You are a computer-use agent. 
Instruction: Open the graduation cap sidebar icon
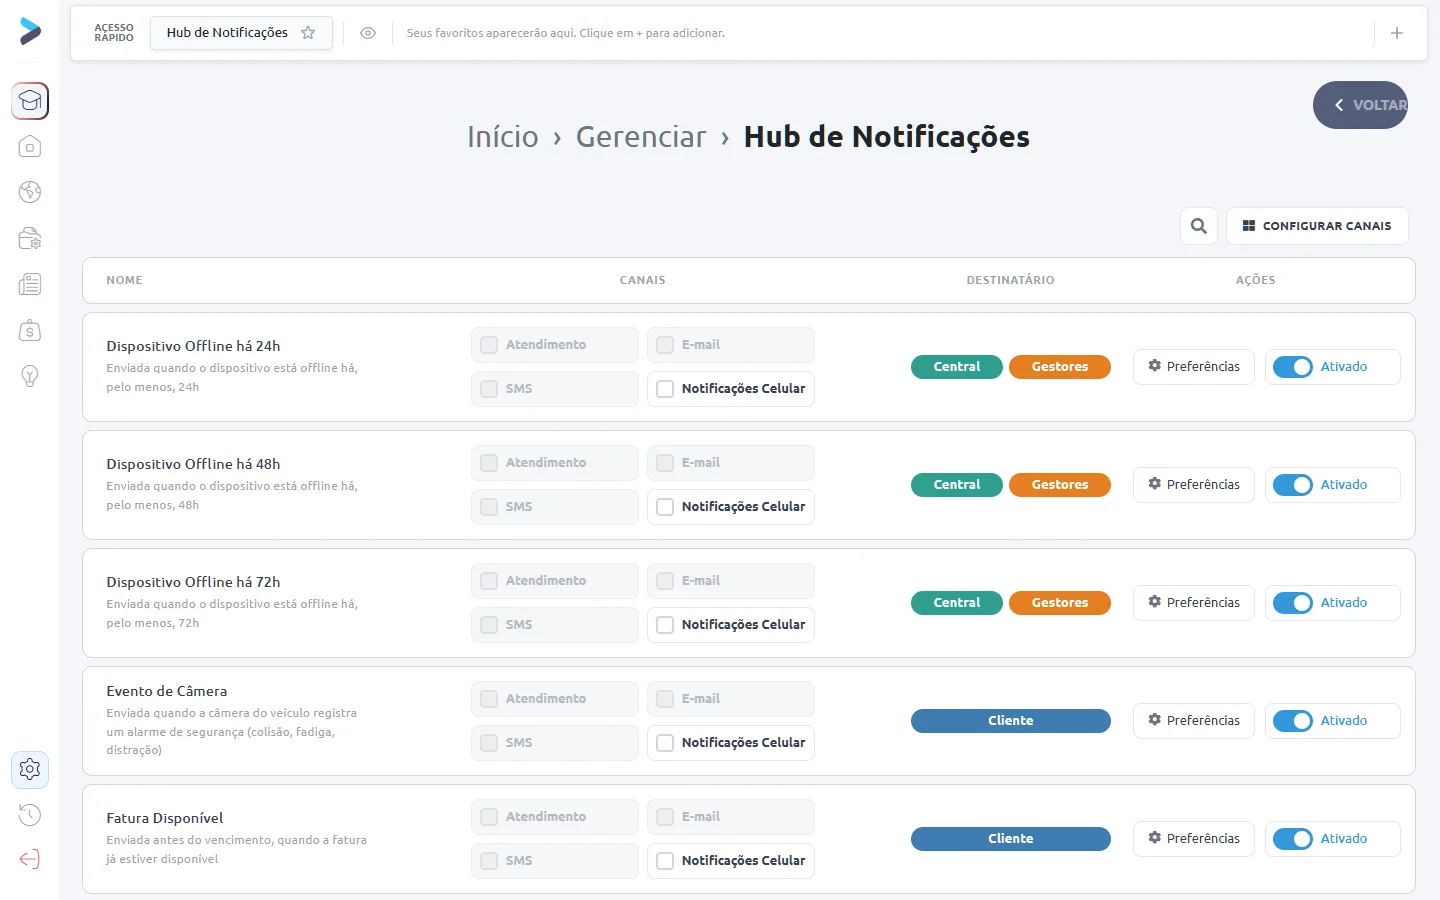[30, 101]
